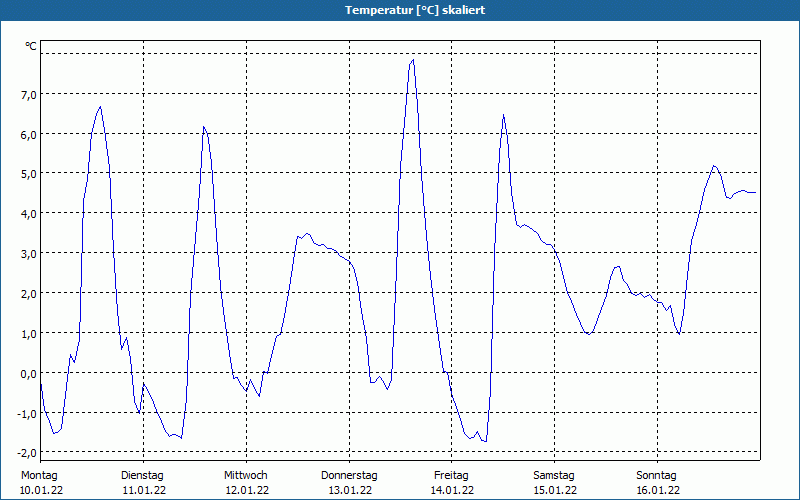800x500 pixels.
Task: Click the 16.01.22 date label
Action: (x=659, y=490)
